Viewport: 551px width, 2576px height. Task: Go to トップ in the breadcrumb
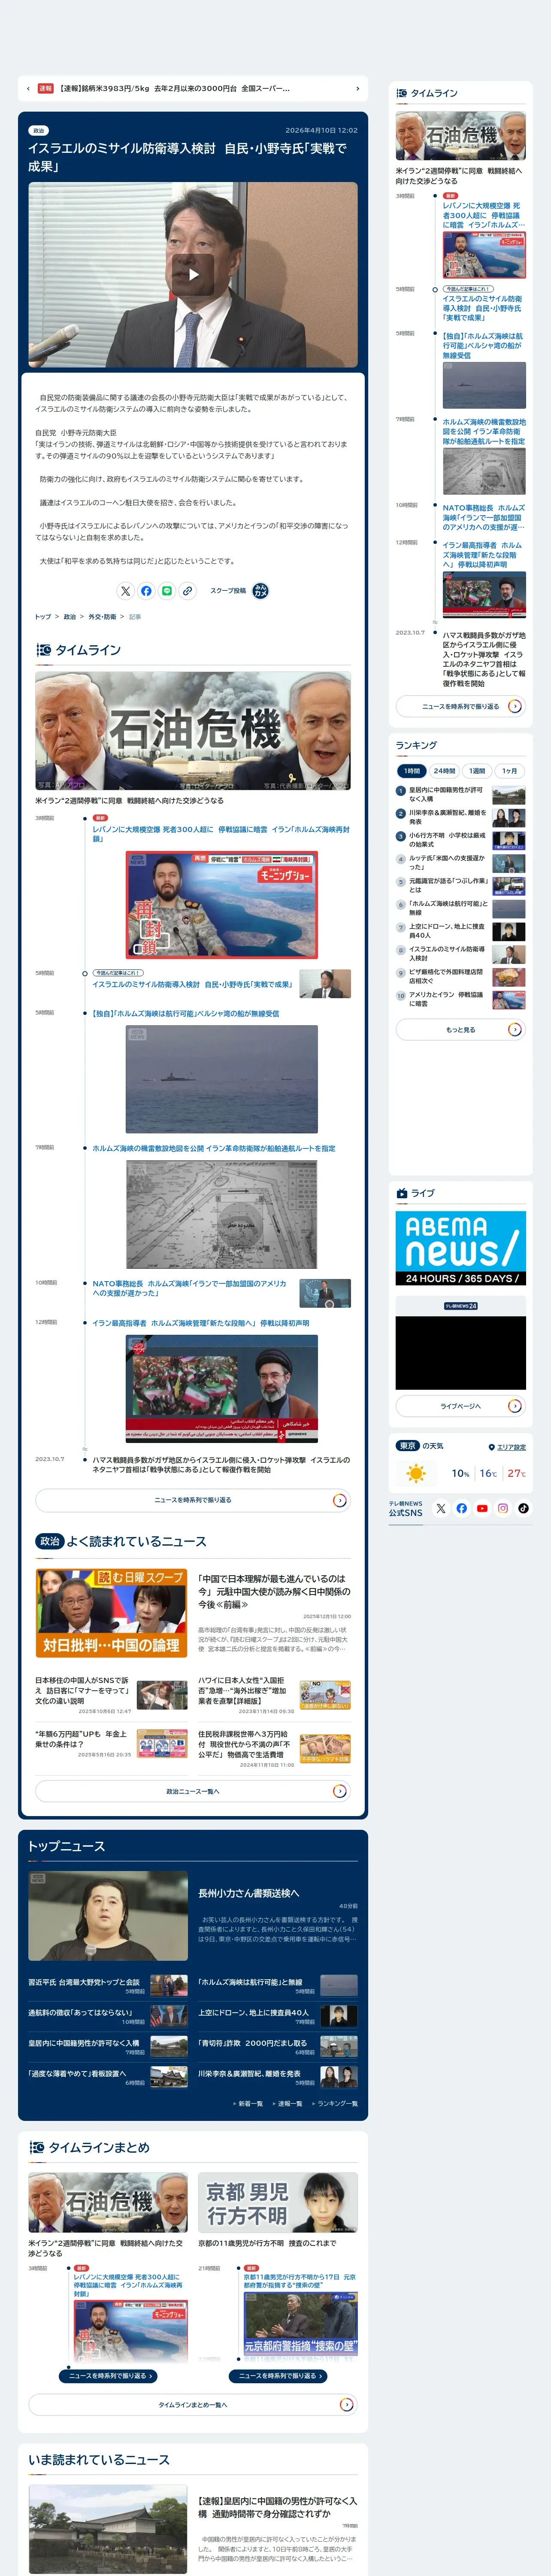[43, 617]
